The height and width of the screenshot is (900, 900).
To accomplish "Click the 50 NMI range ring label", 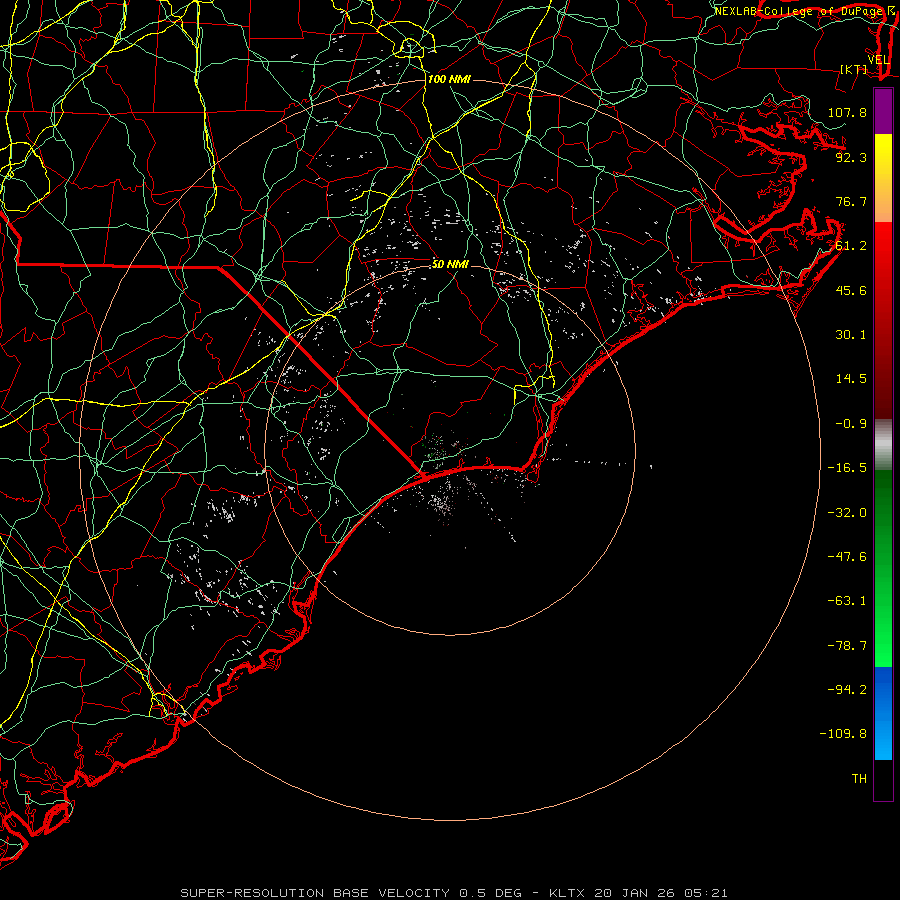I will pyautogui.click(x=450, y=264).
